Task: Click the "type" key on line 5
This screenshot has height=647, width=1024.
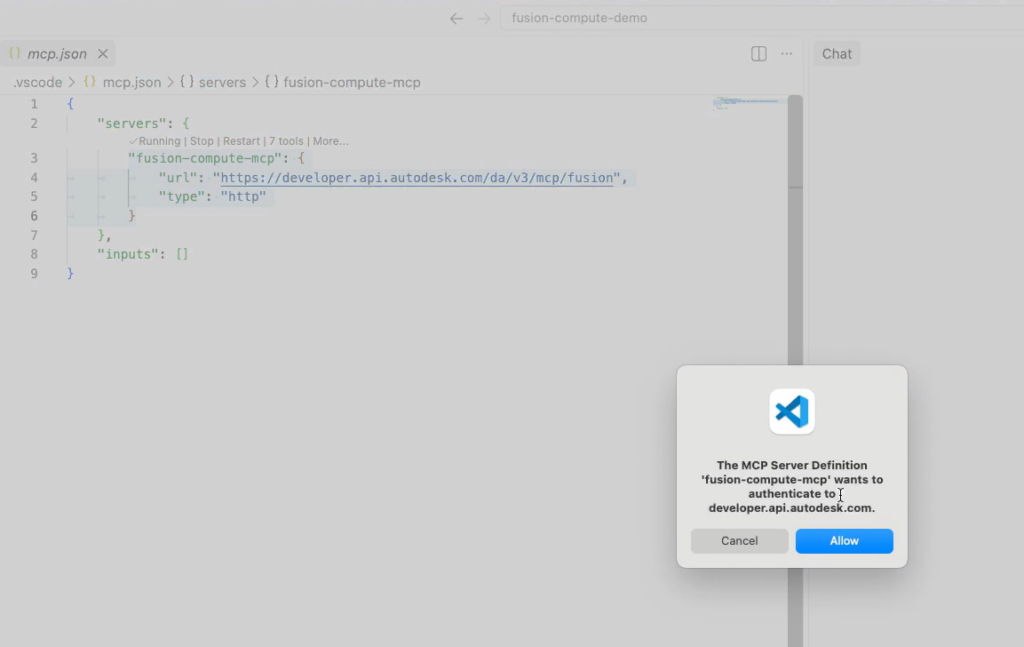Action: tap(181, 197)
